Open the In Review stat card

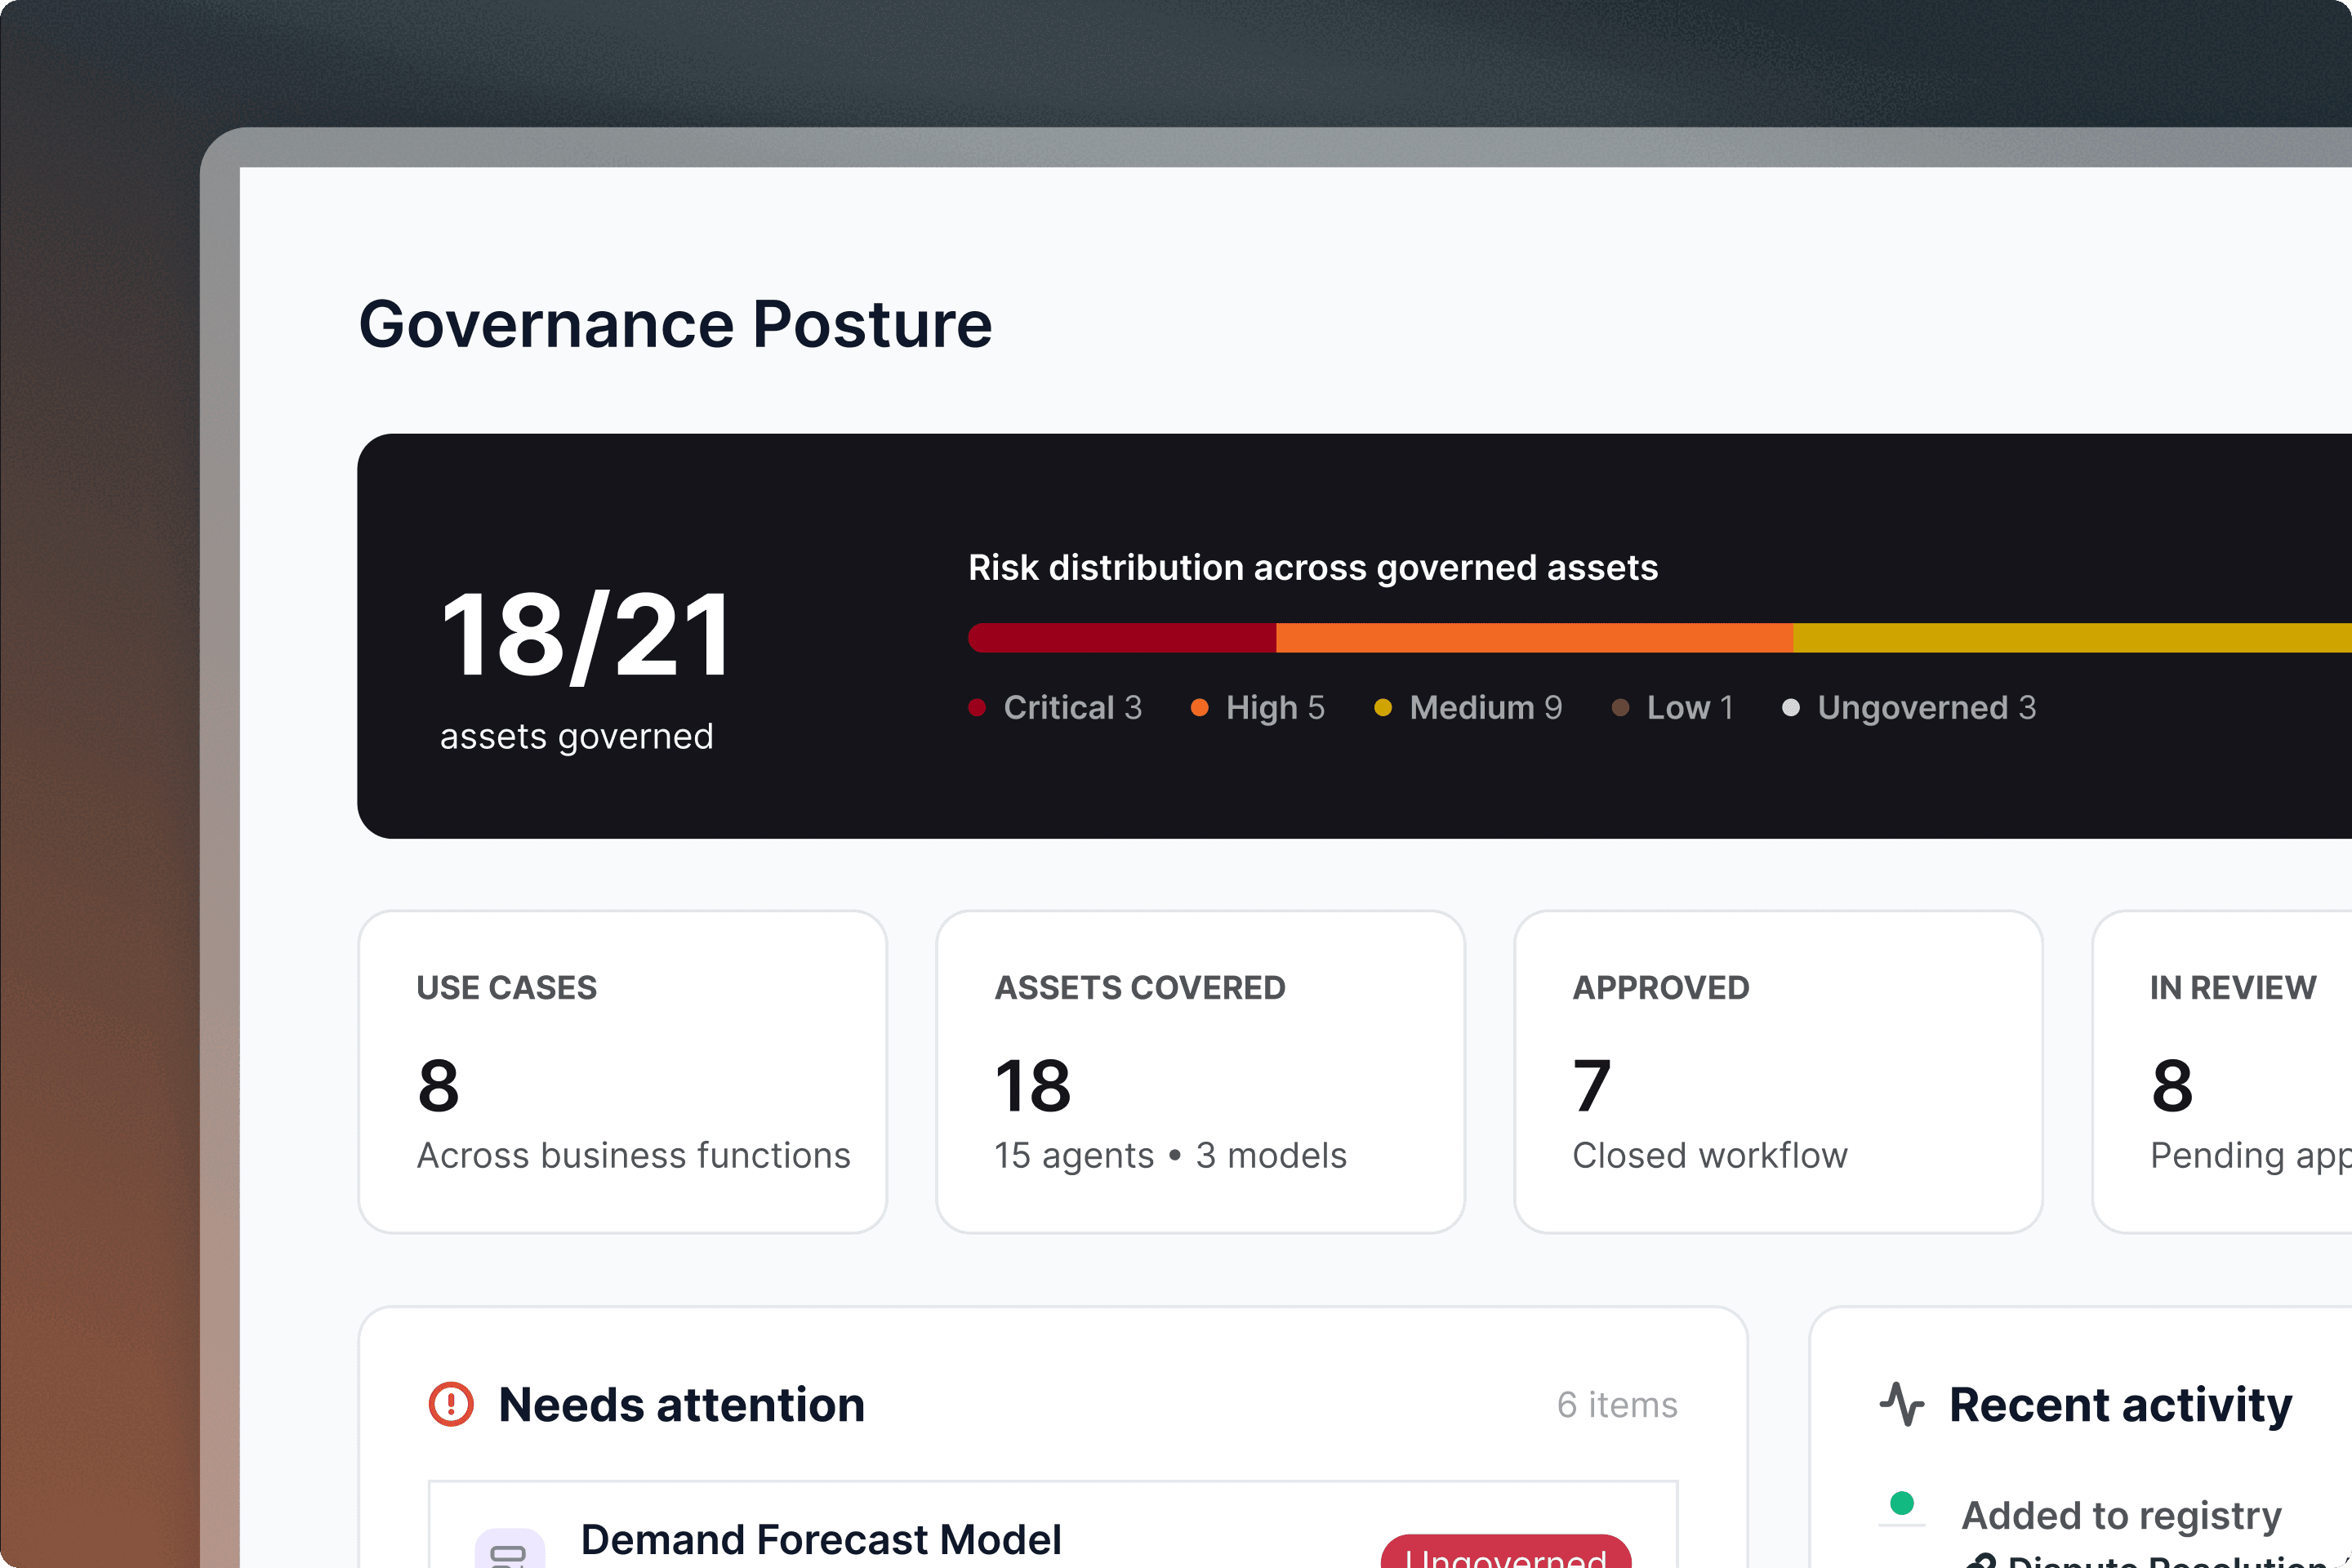[x=2222, y=1072]
